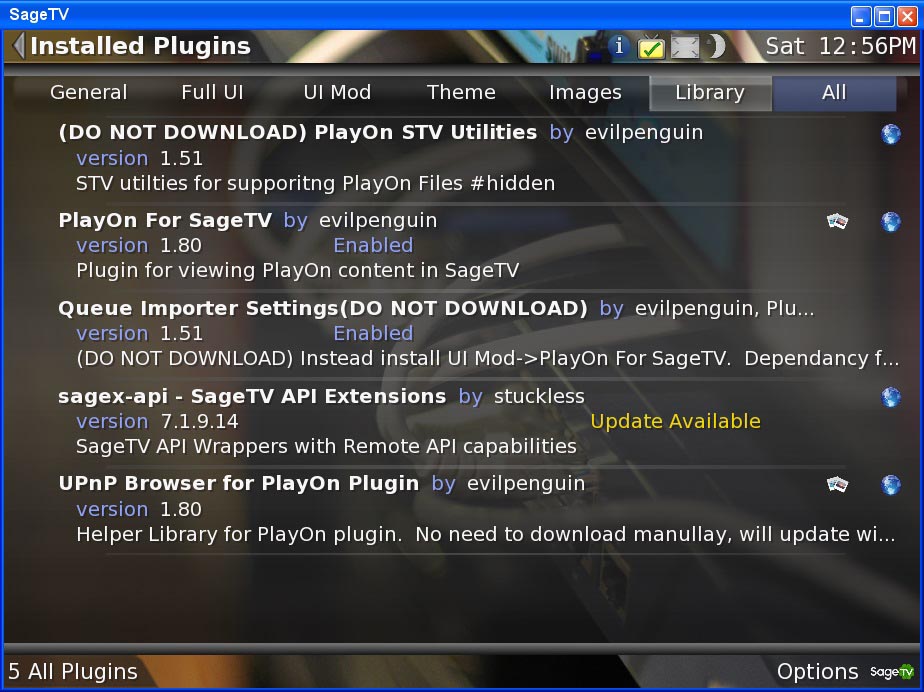Viewport: 924px width, 692px height.
Task: Click the SageTV logo in bottom bar
Action: coord(892,671)
